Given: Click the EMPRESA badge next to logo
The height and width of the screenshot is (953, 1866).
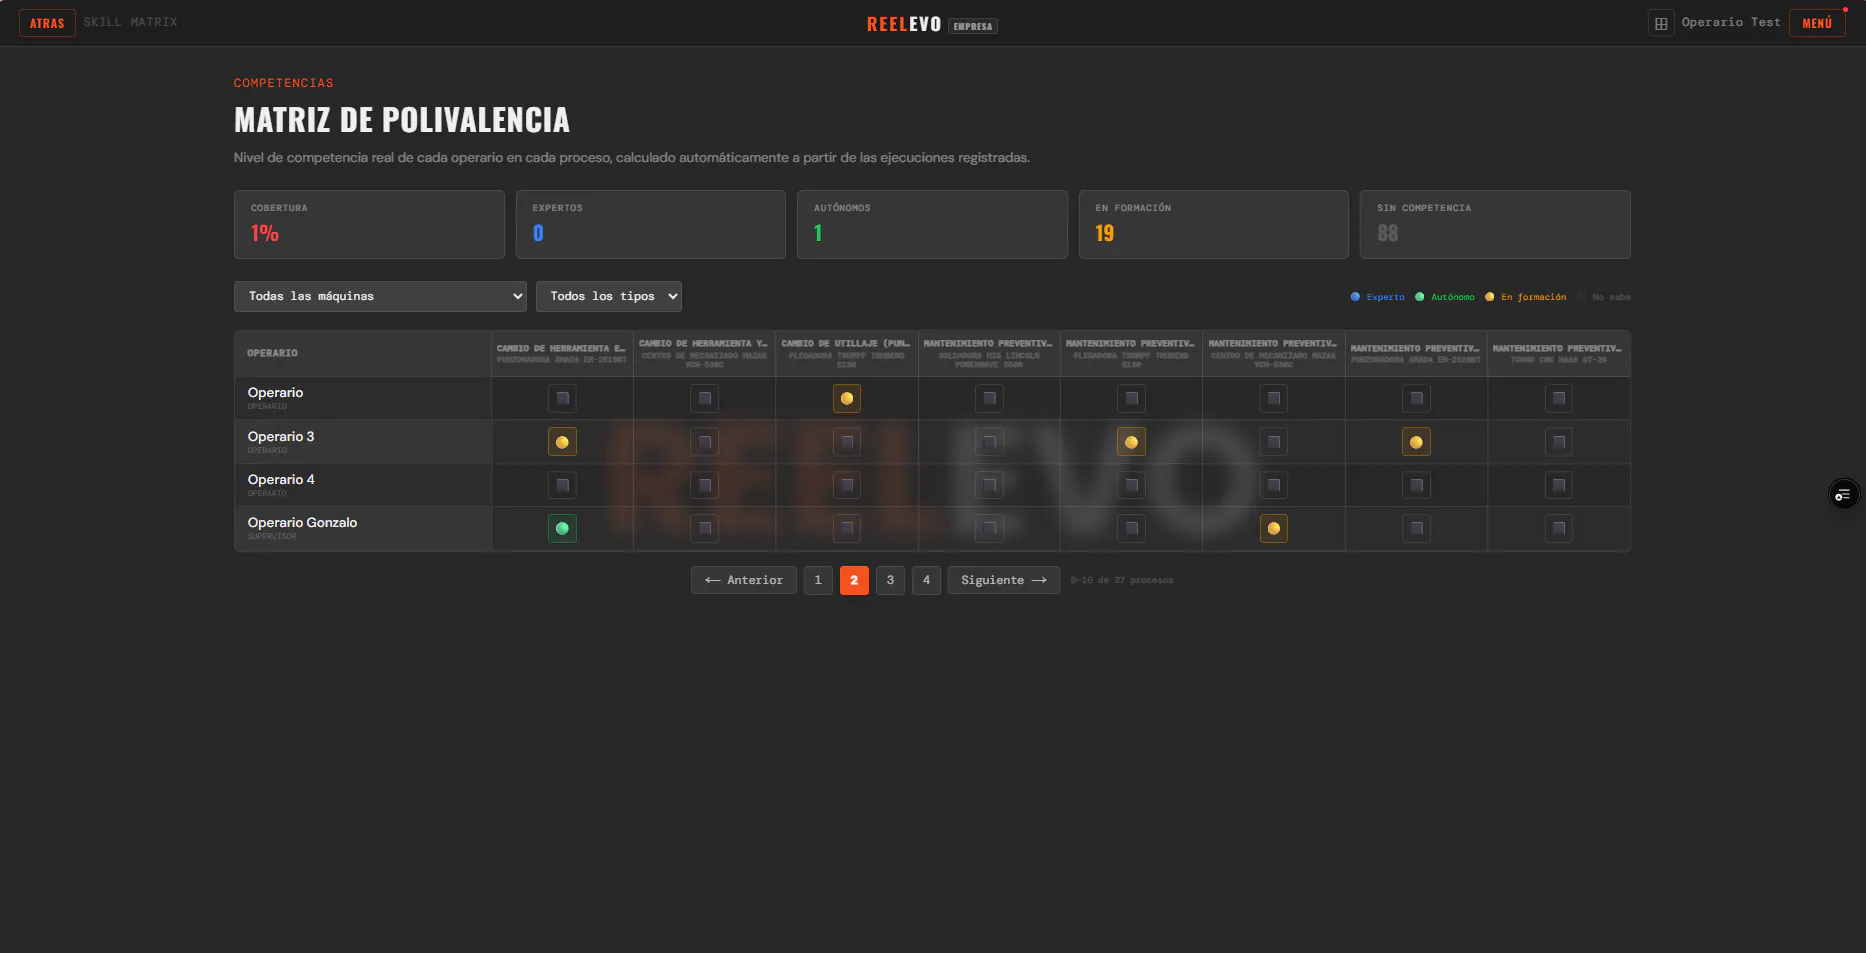Looking at the screenshot, I should click(973, 26).
